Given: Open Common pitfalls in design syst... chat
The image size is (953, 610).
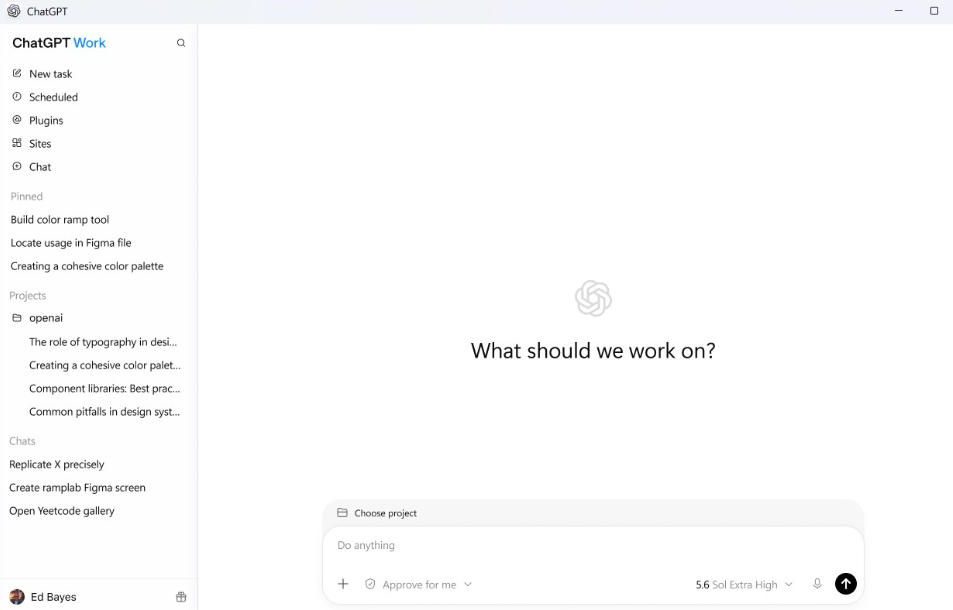Looking at the screenshot, I should (105, 411).
